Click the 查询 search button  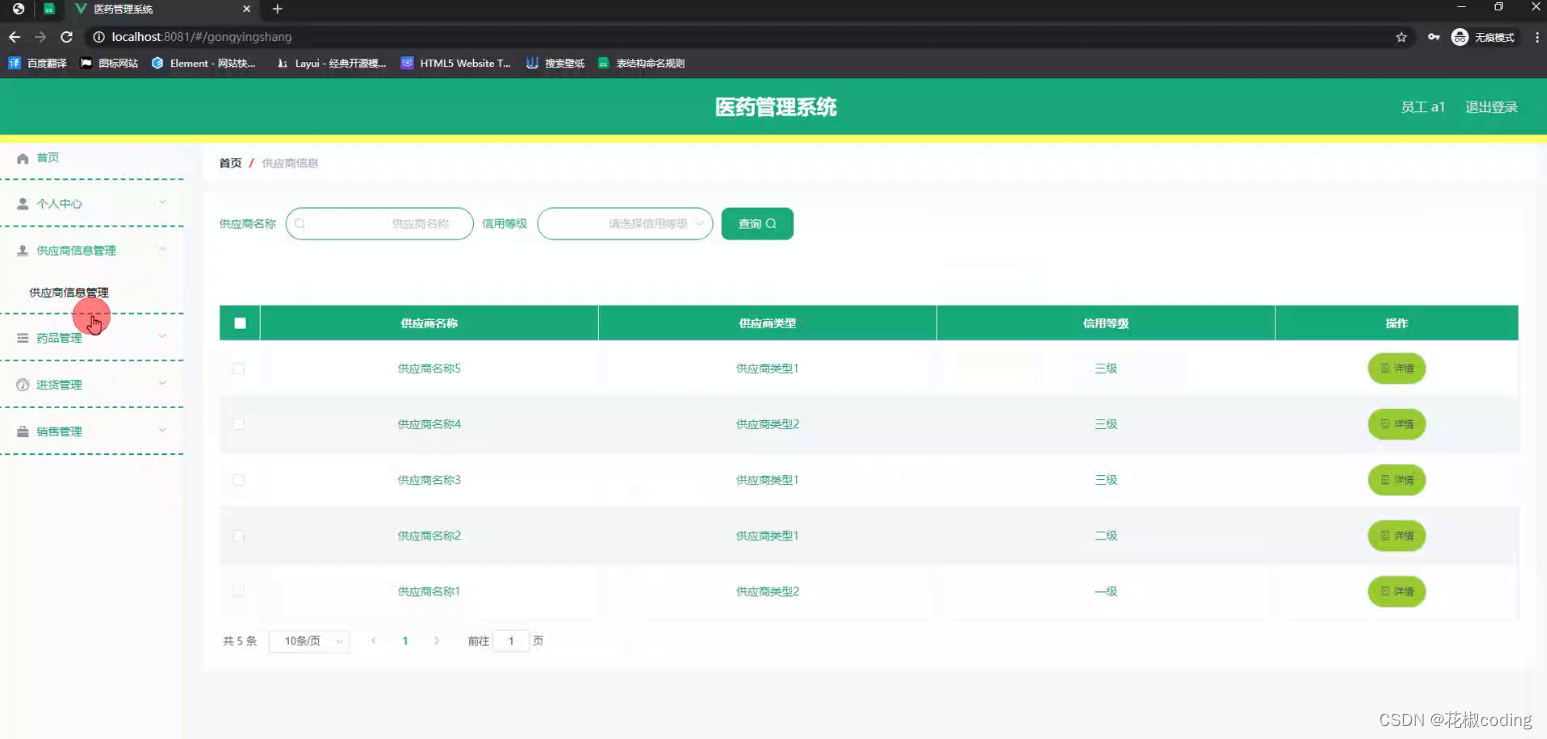point(757,224)
